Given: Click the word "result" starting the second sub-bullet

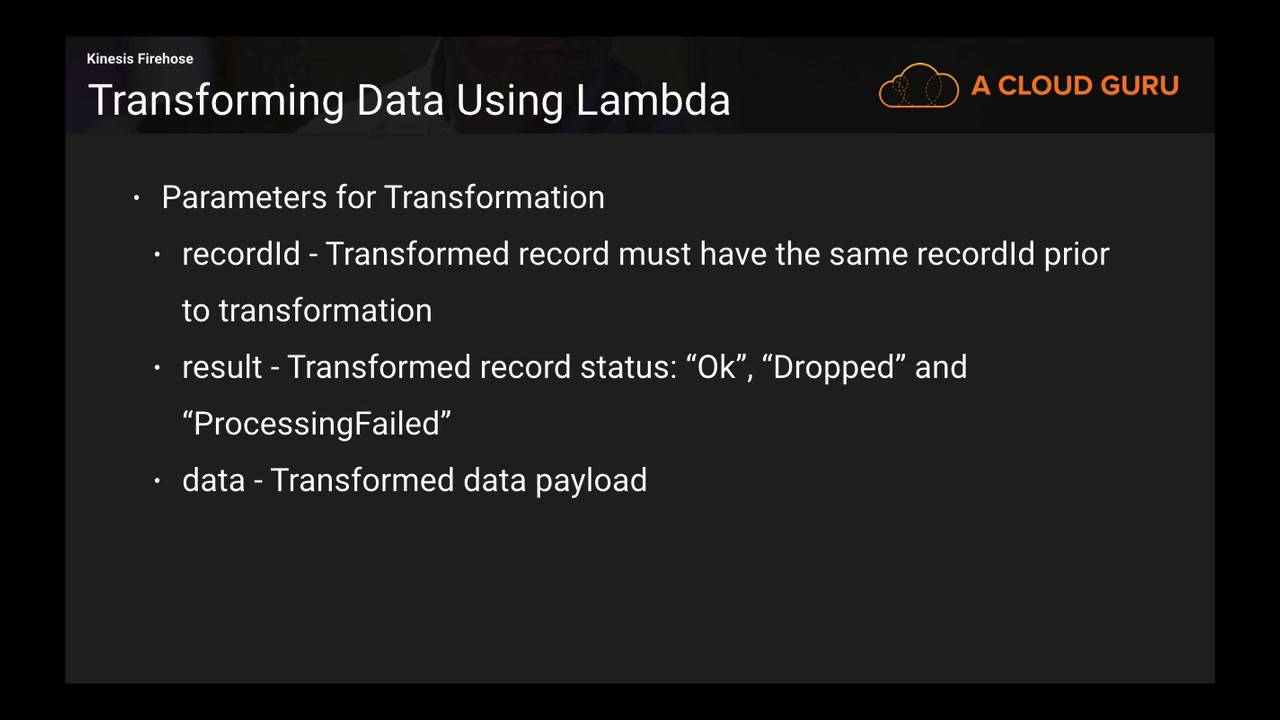Looking at the screenshot, I should [222, 367].
